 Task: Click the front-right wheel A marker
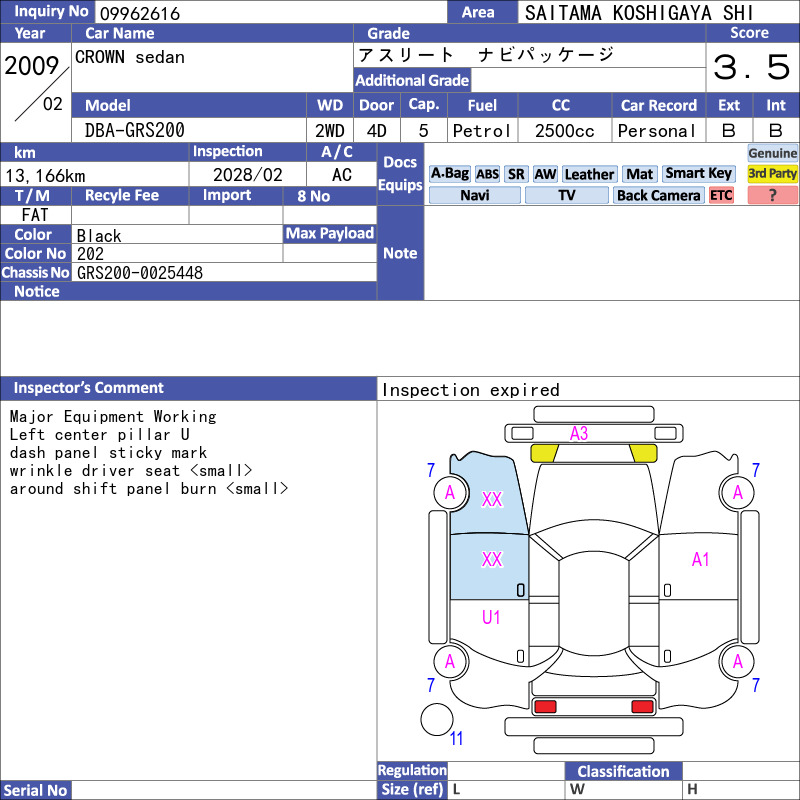pyautogui.click(x=737, y=492)
